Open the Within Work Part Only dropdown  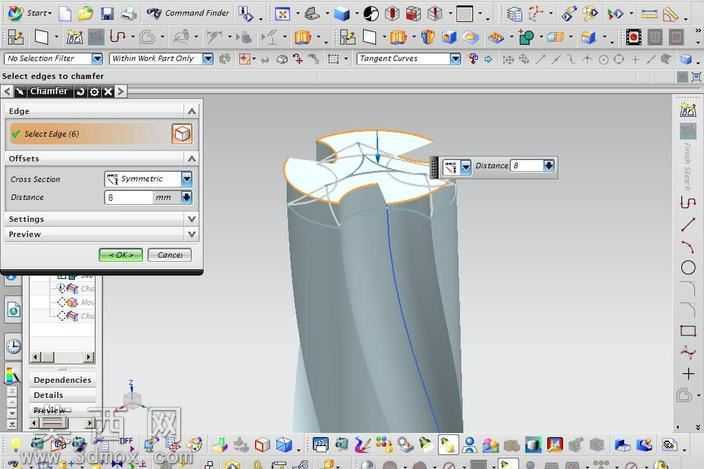[207, 58]
